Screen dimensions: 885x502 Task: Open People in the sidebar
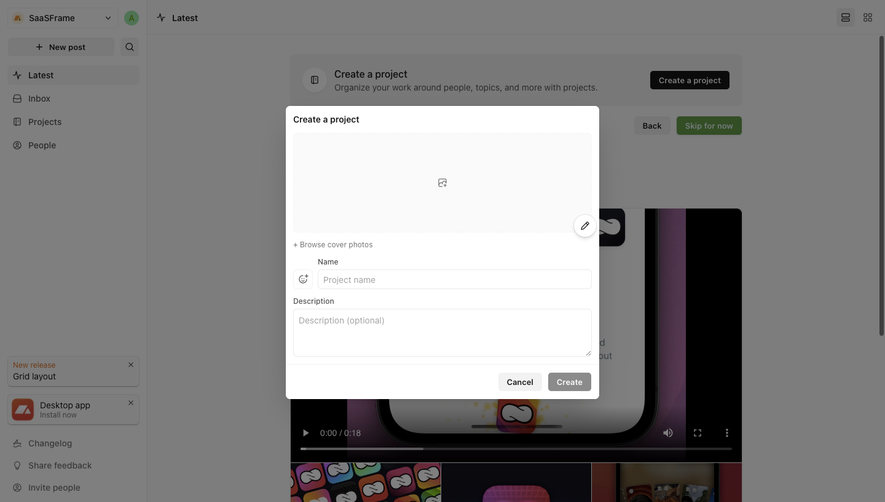(73, 145)
